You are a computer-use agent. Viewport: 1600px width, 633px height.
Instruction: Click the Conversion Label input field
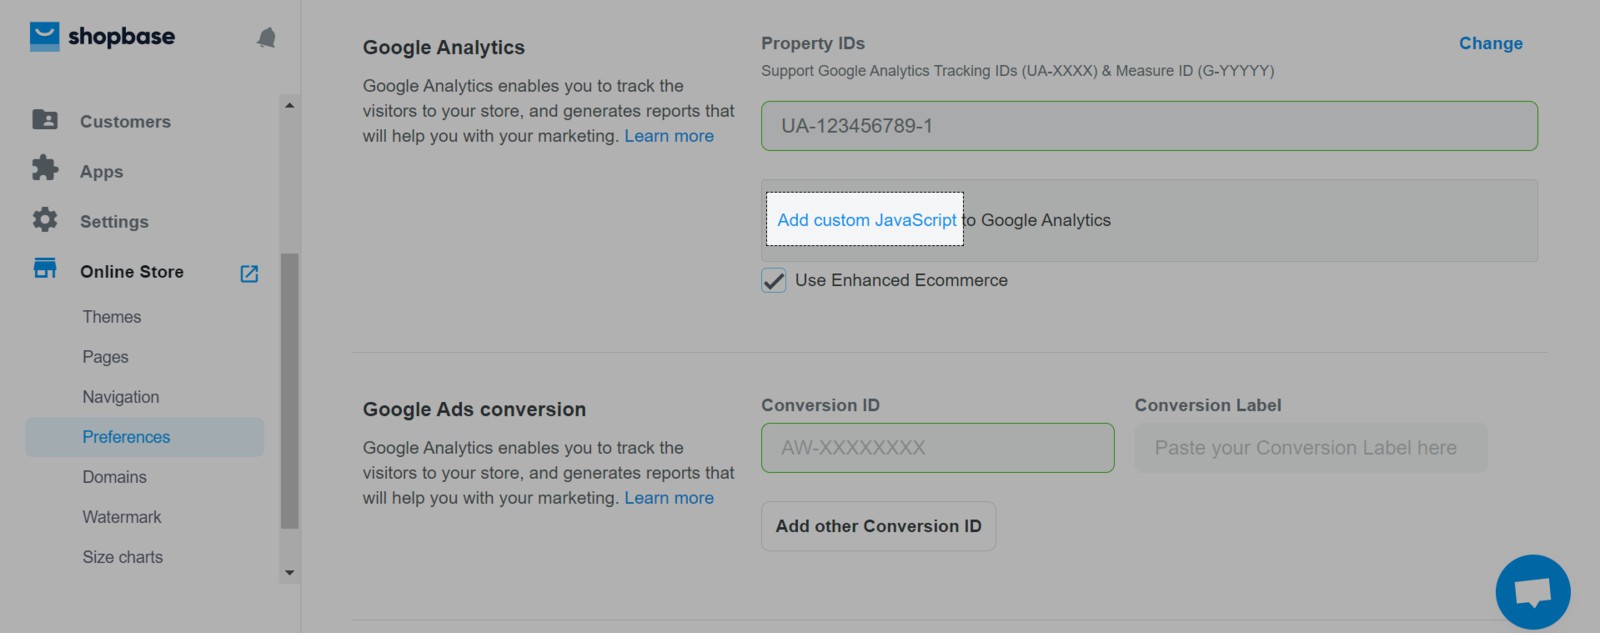click(x=1310, y=448)
